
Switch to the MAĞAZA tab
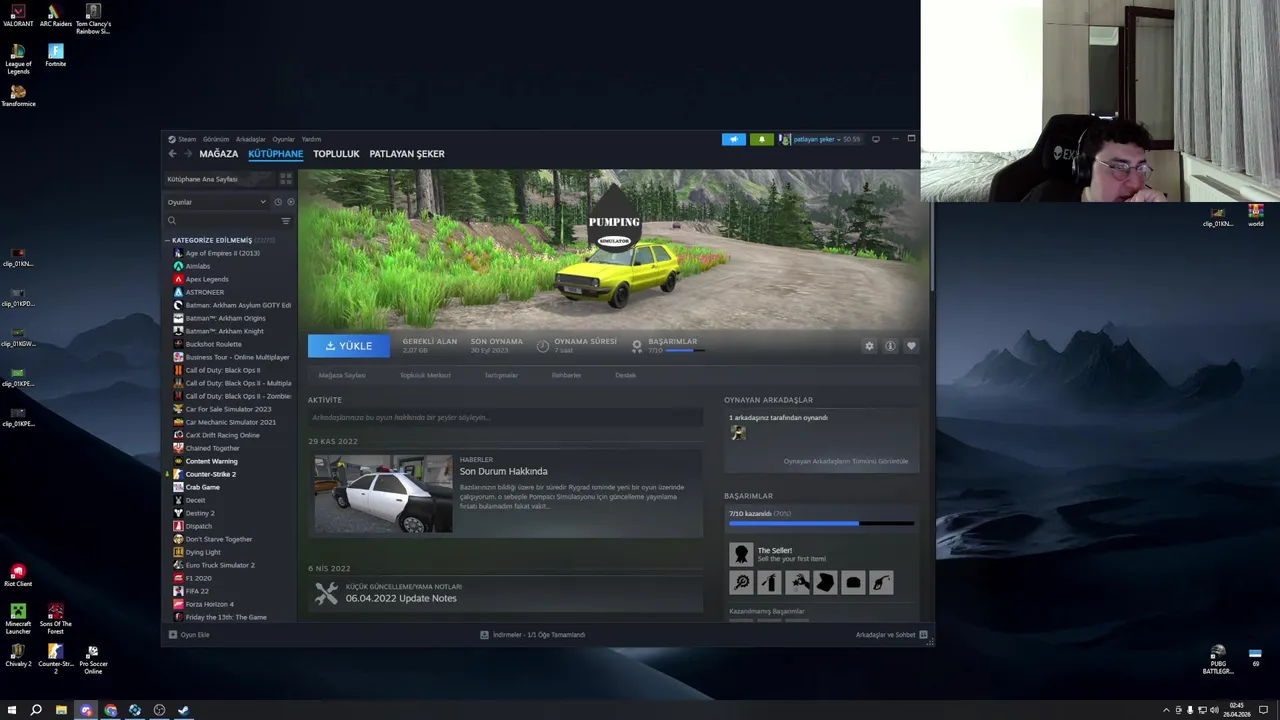coord(218,154)
